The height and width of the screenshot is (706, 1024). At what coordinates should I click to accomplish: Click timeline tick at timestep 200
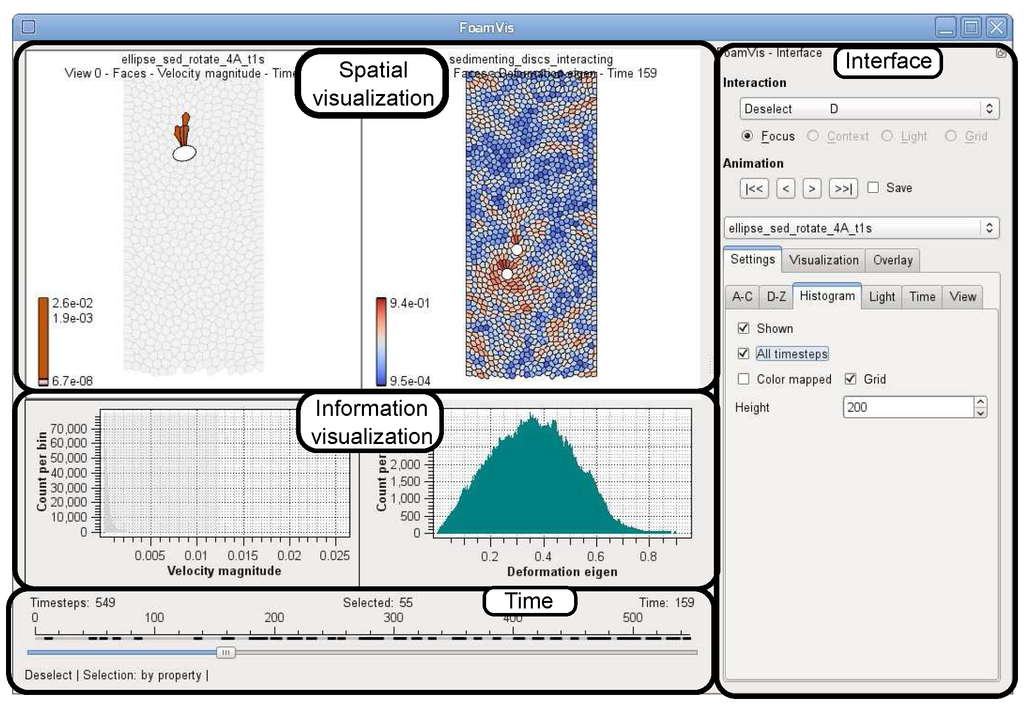click(x=274, y=630)
